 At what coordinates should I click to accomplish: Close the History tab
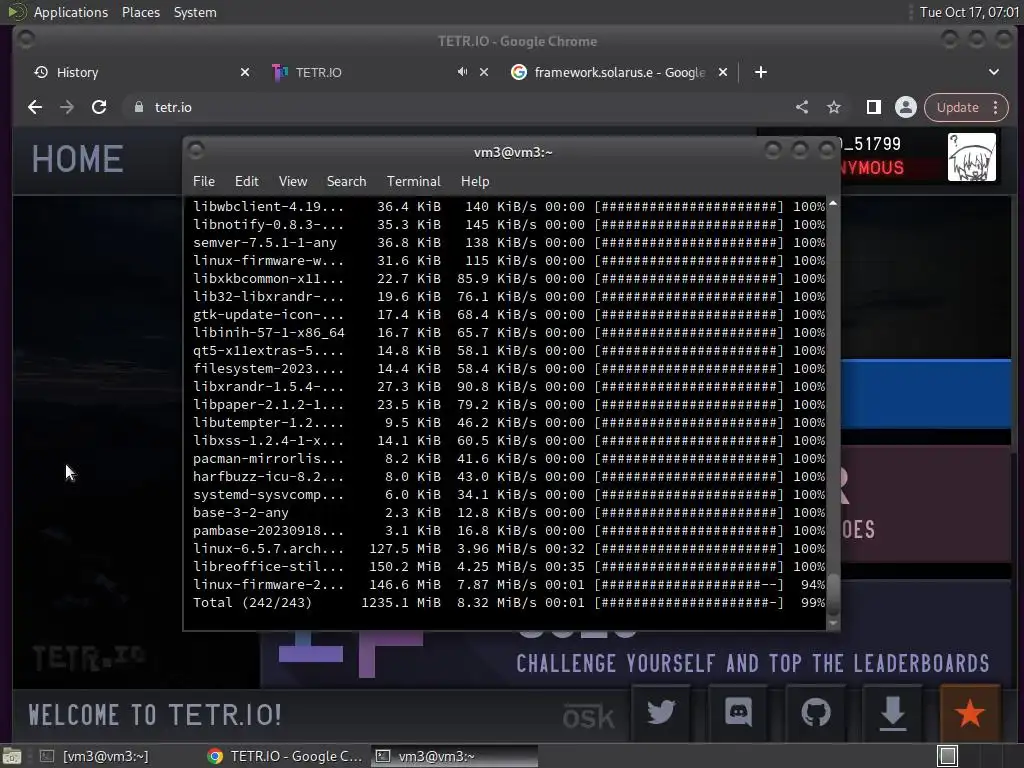(245, 72)
